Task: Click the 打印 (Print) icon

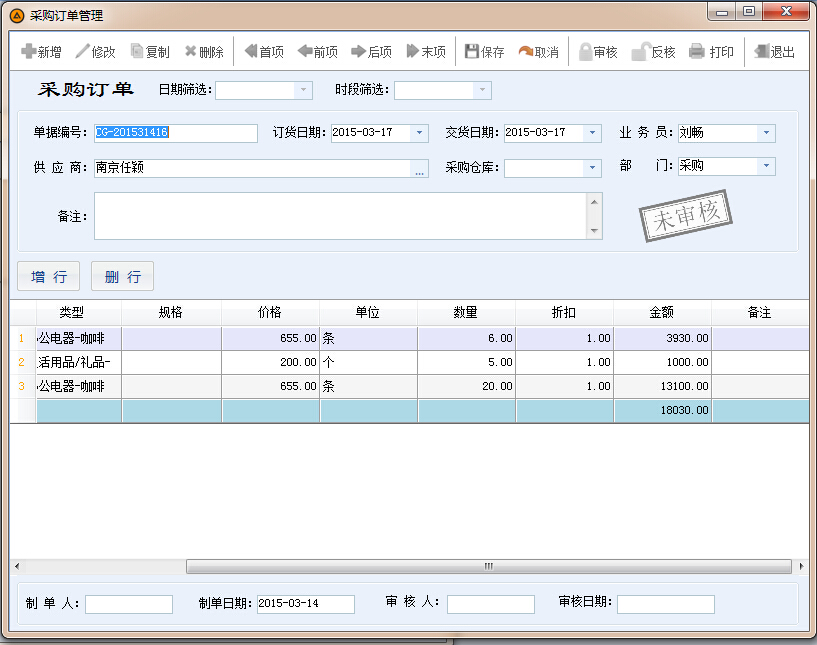Action: pyautogui.click(x=712, y=52)
